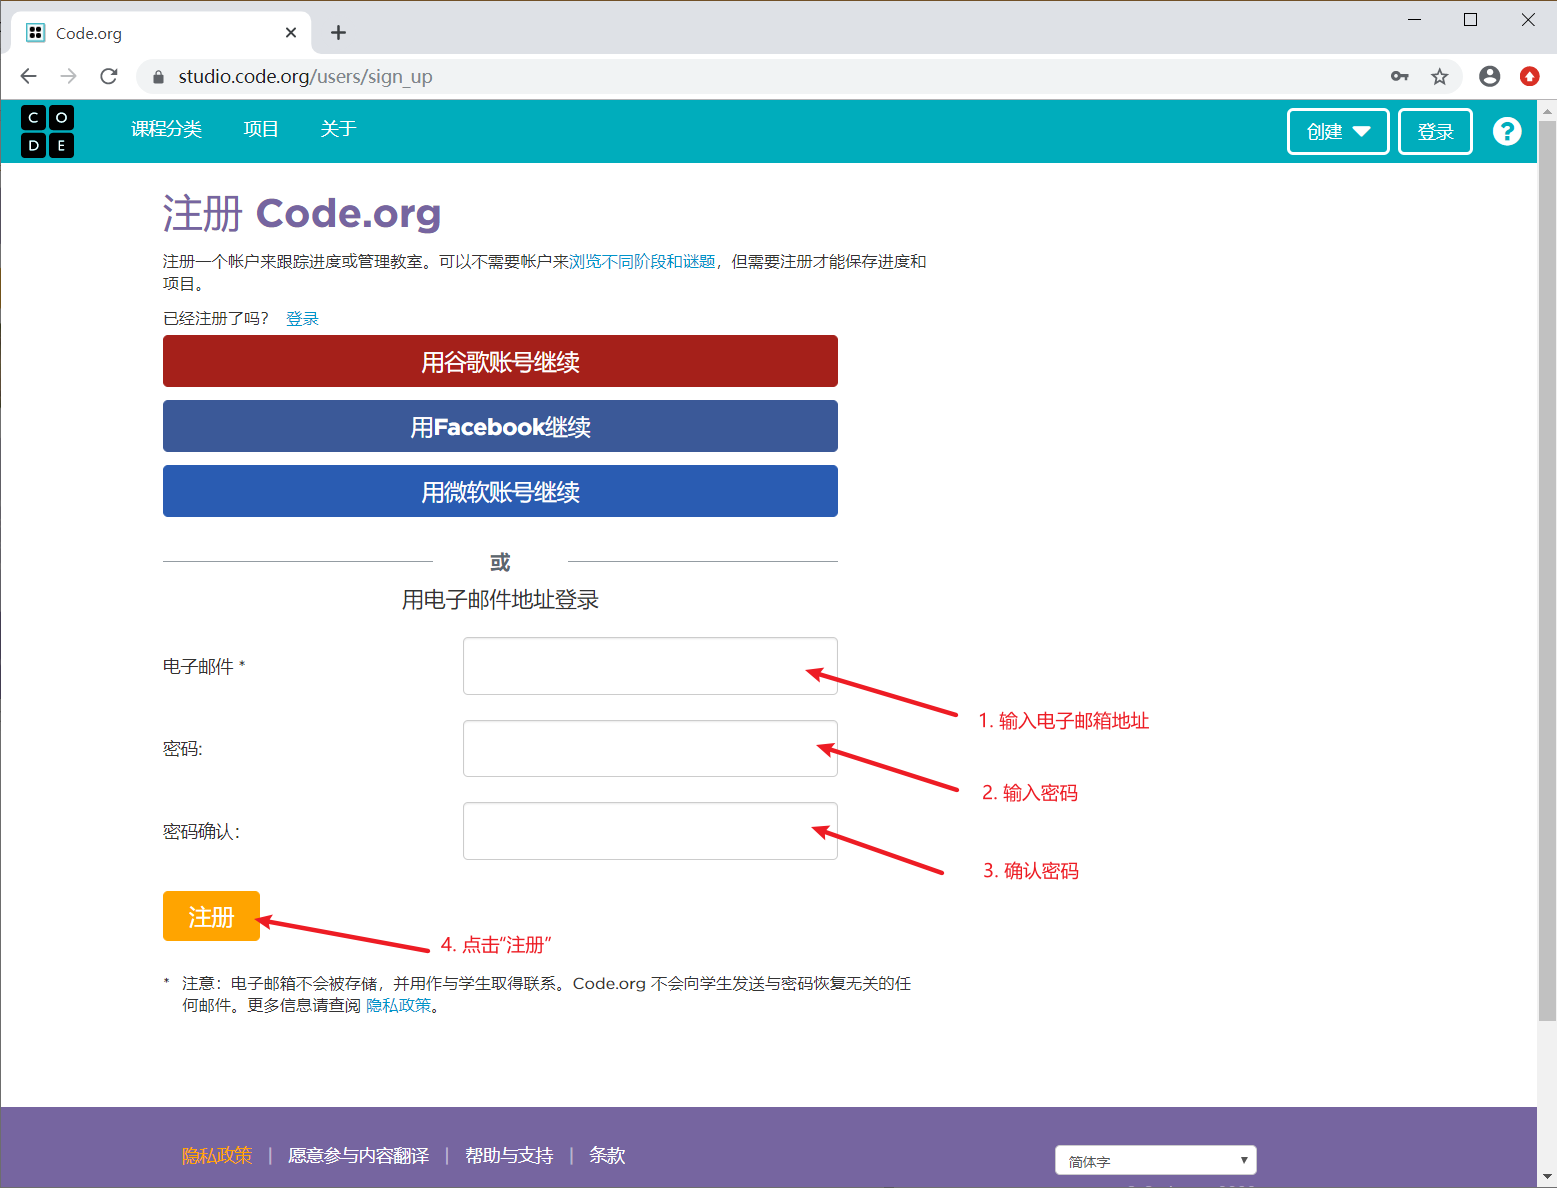
Task: Open the 简体字 language selector
Action: click(x=1155, y=1160)
